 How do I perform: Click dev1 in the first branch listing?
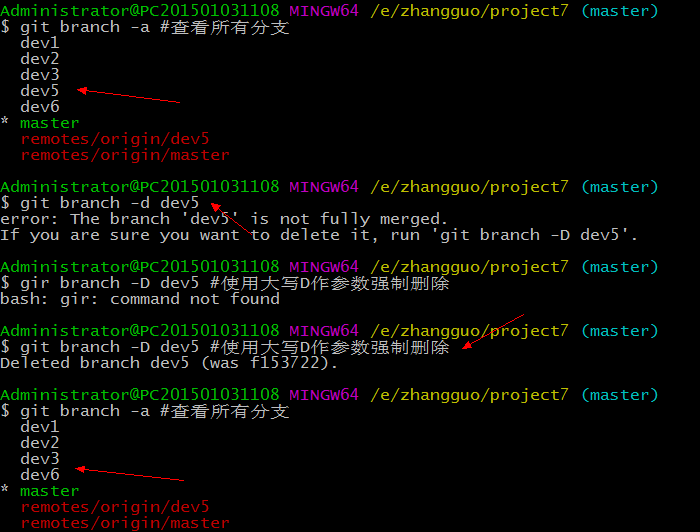coord(39,43)
